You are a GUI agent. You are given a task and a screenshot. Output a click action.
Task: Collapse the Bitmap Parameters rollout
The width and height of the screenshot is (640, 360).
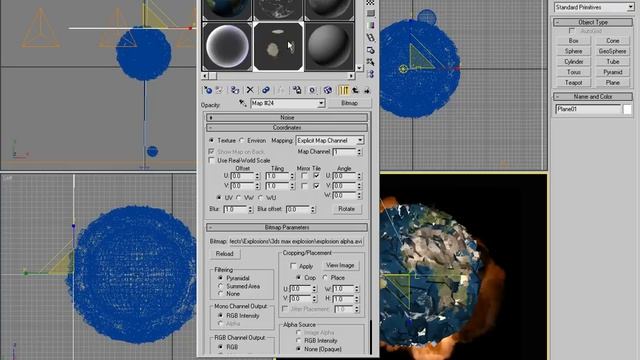pos(287,227)
